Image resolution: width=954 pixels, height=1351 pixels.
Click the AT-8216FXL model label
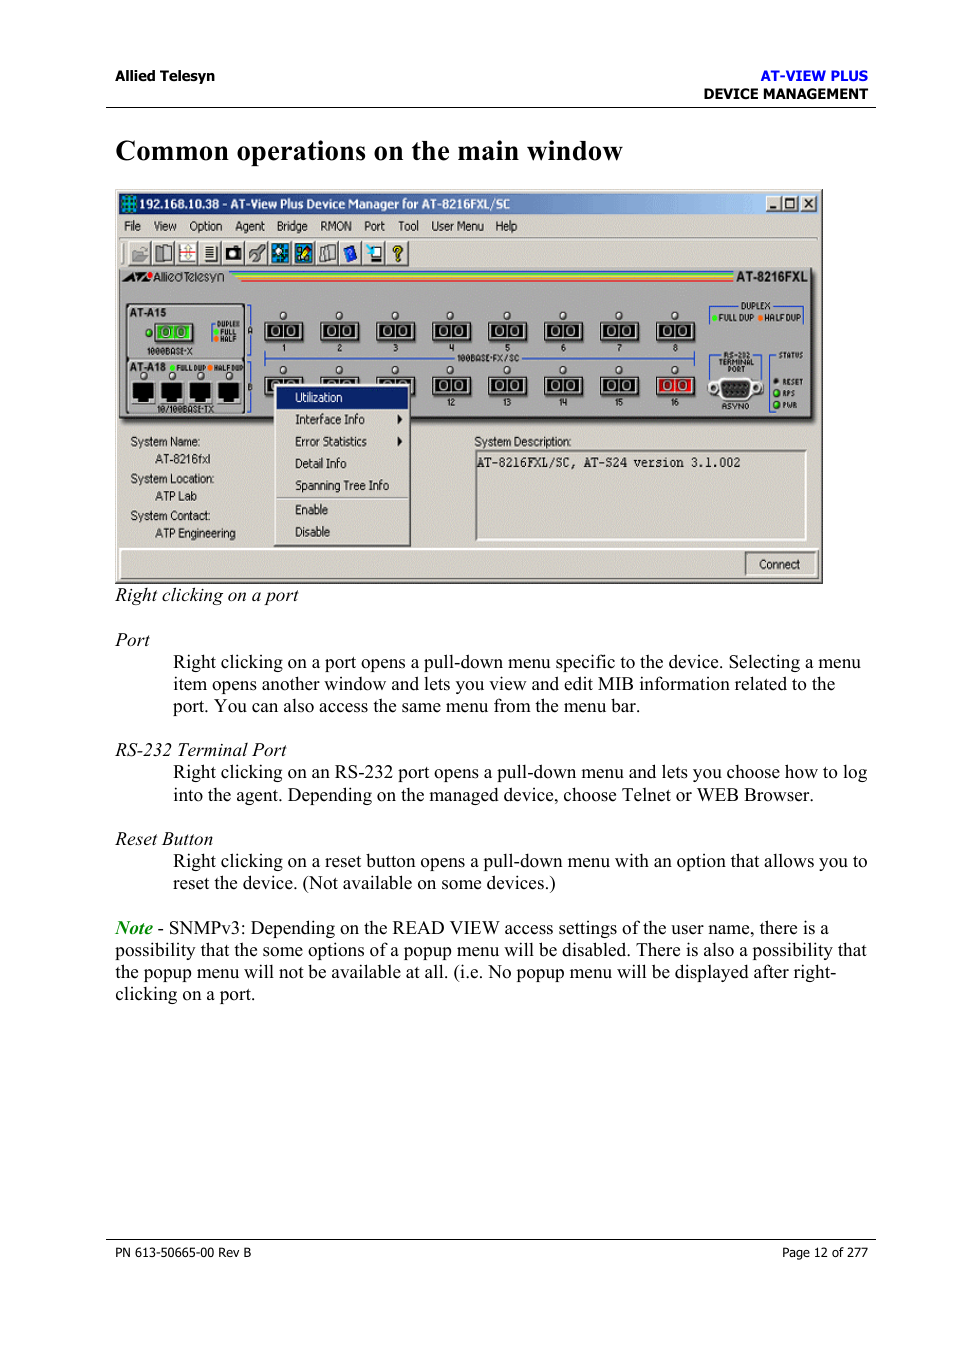pyautogui.click(x=771, y=277)
